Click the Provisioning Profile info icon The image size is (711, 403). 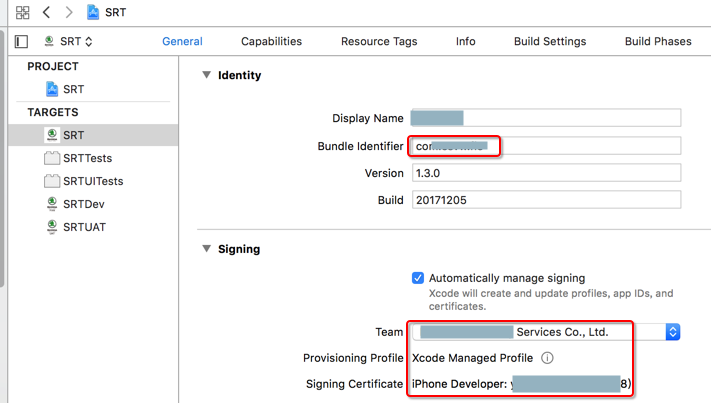click(x=547, y=358)
